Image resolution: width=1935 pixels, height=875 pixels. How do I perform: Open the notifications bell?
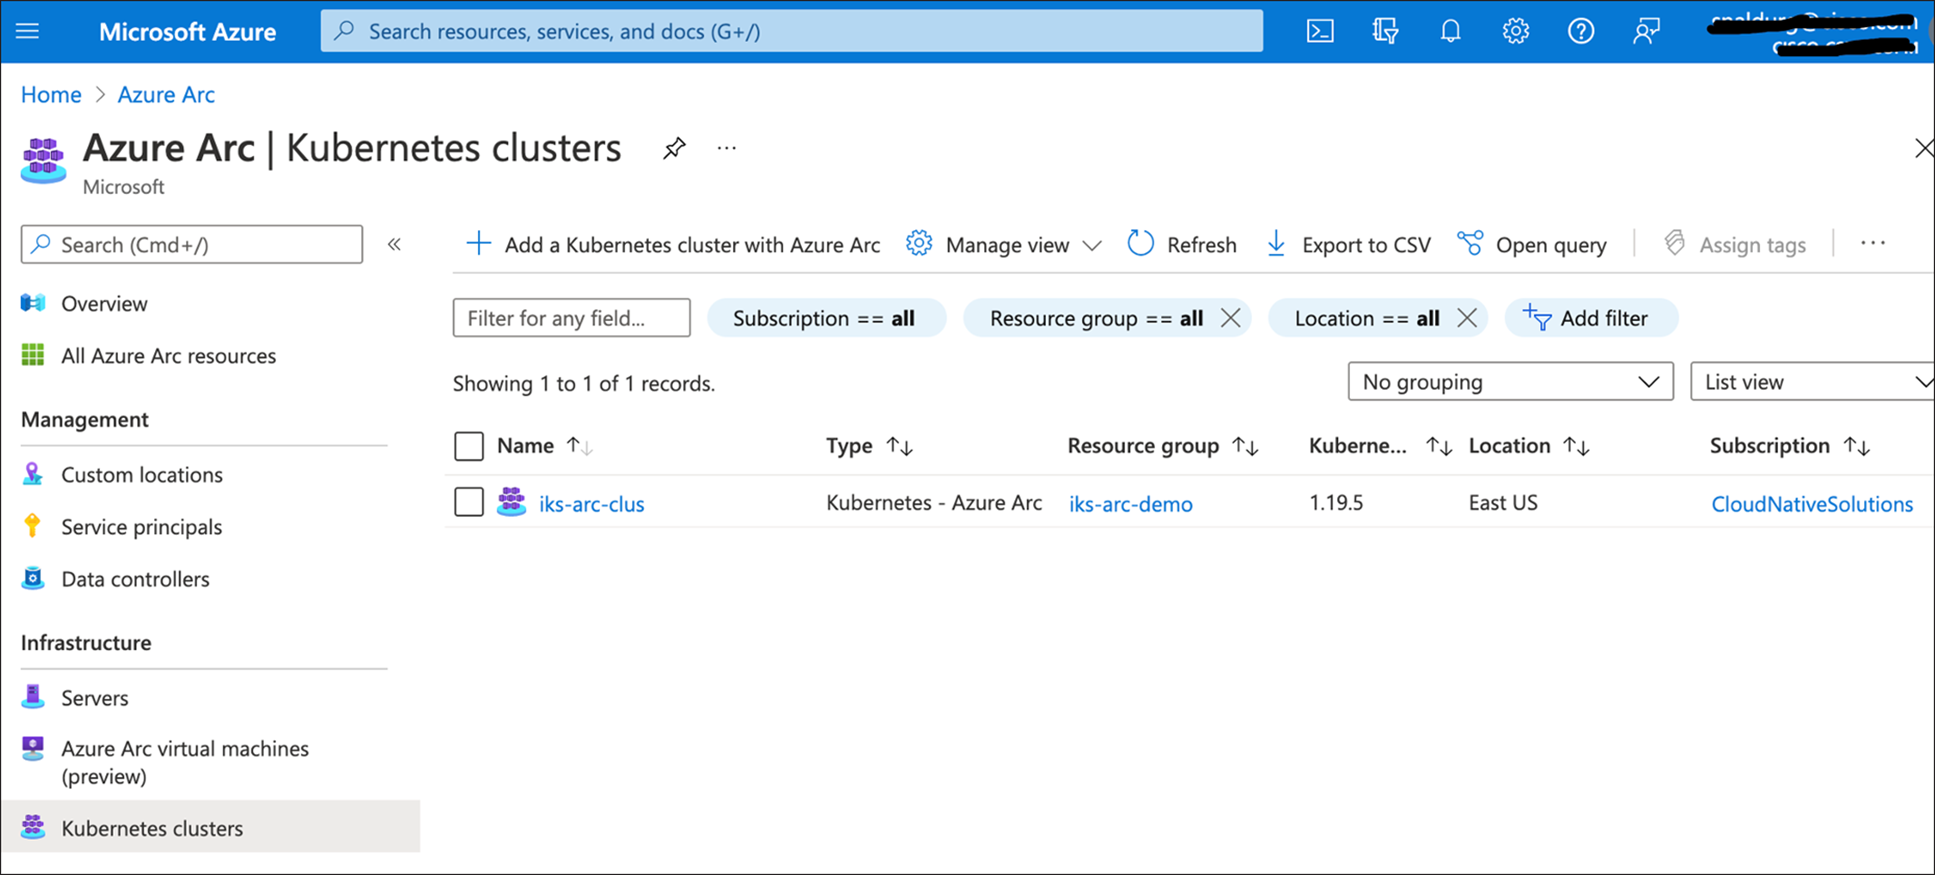tap(1450, 31)
